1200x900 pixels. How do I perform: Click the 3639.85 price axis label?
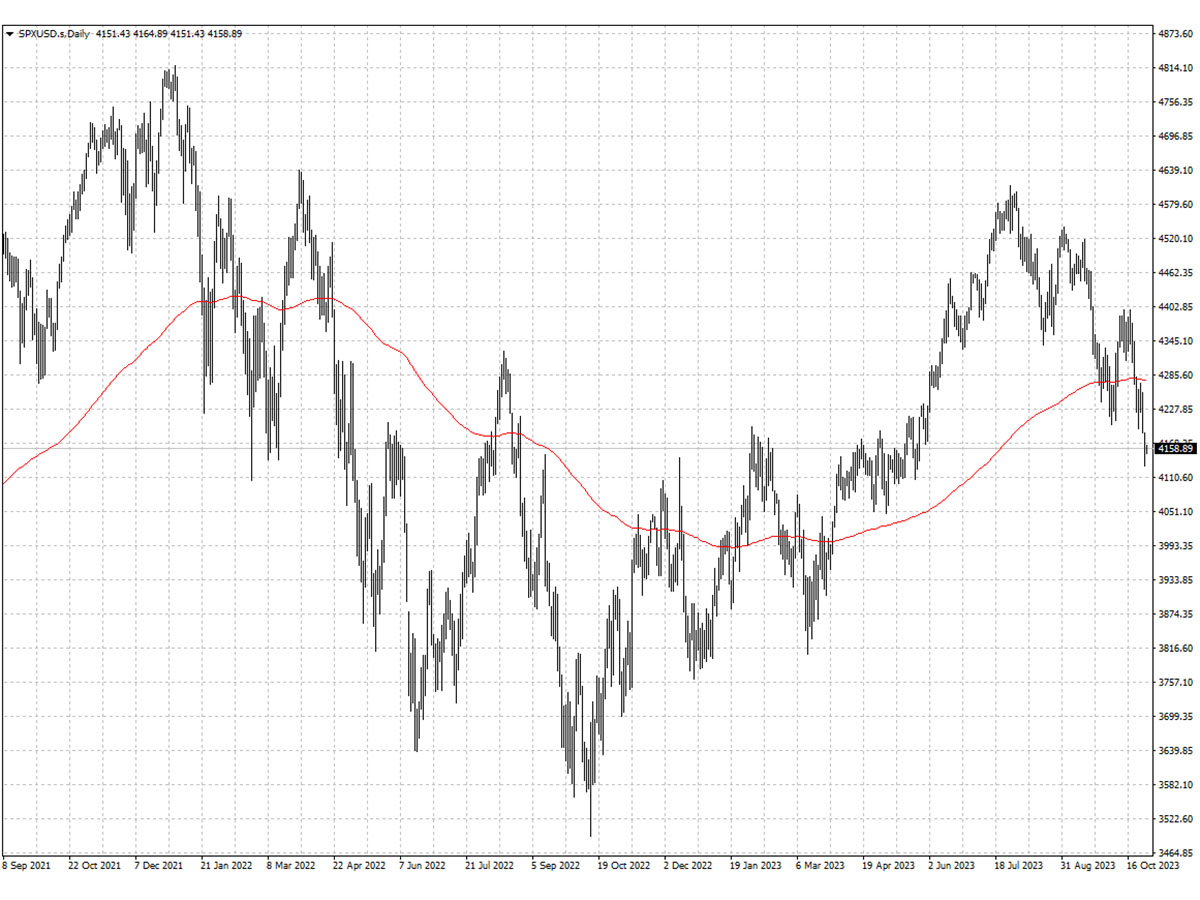click(1175, 751)
